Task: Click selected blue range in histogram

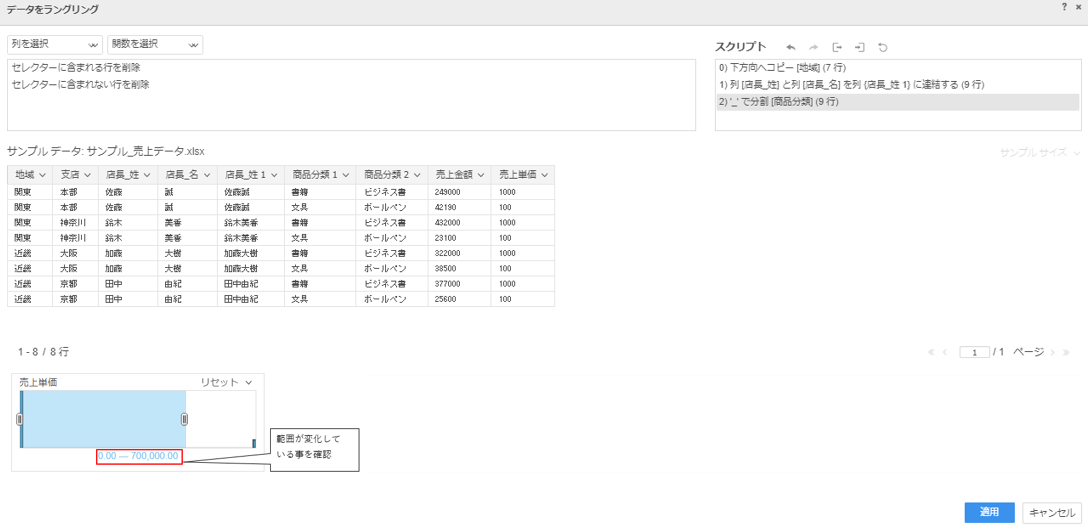Action: pyautogui.click(x=103, y=419)
